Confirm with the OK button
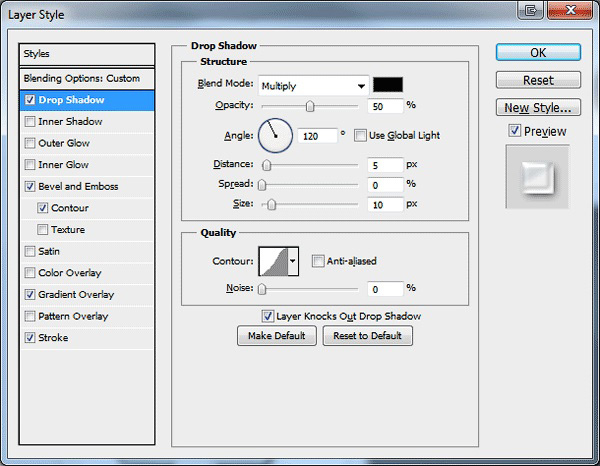 click(538, 52)
